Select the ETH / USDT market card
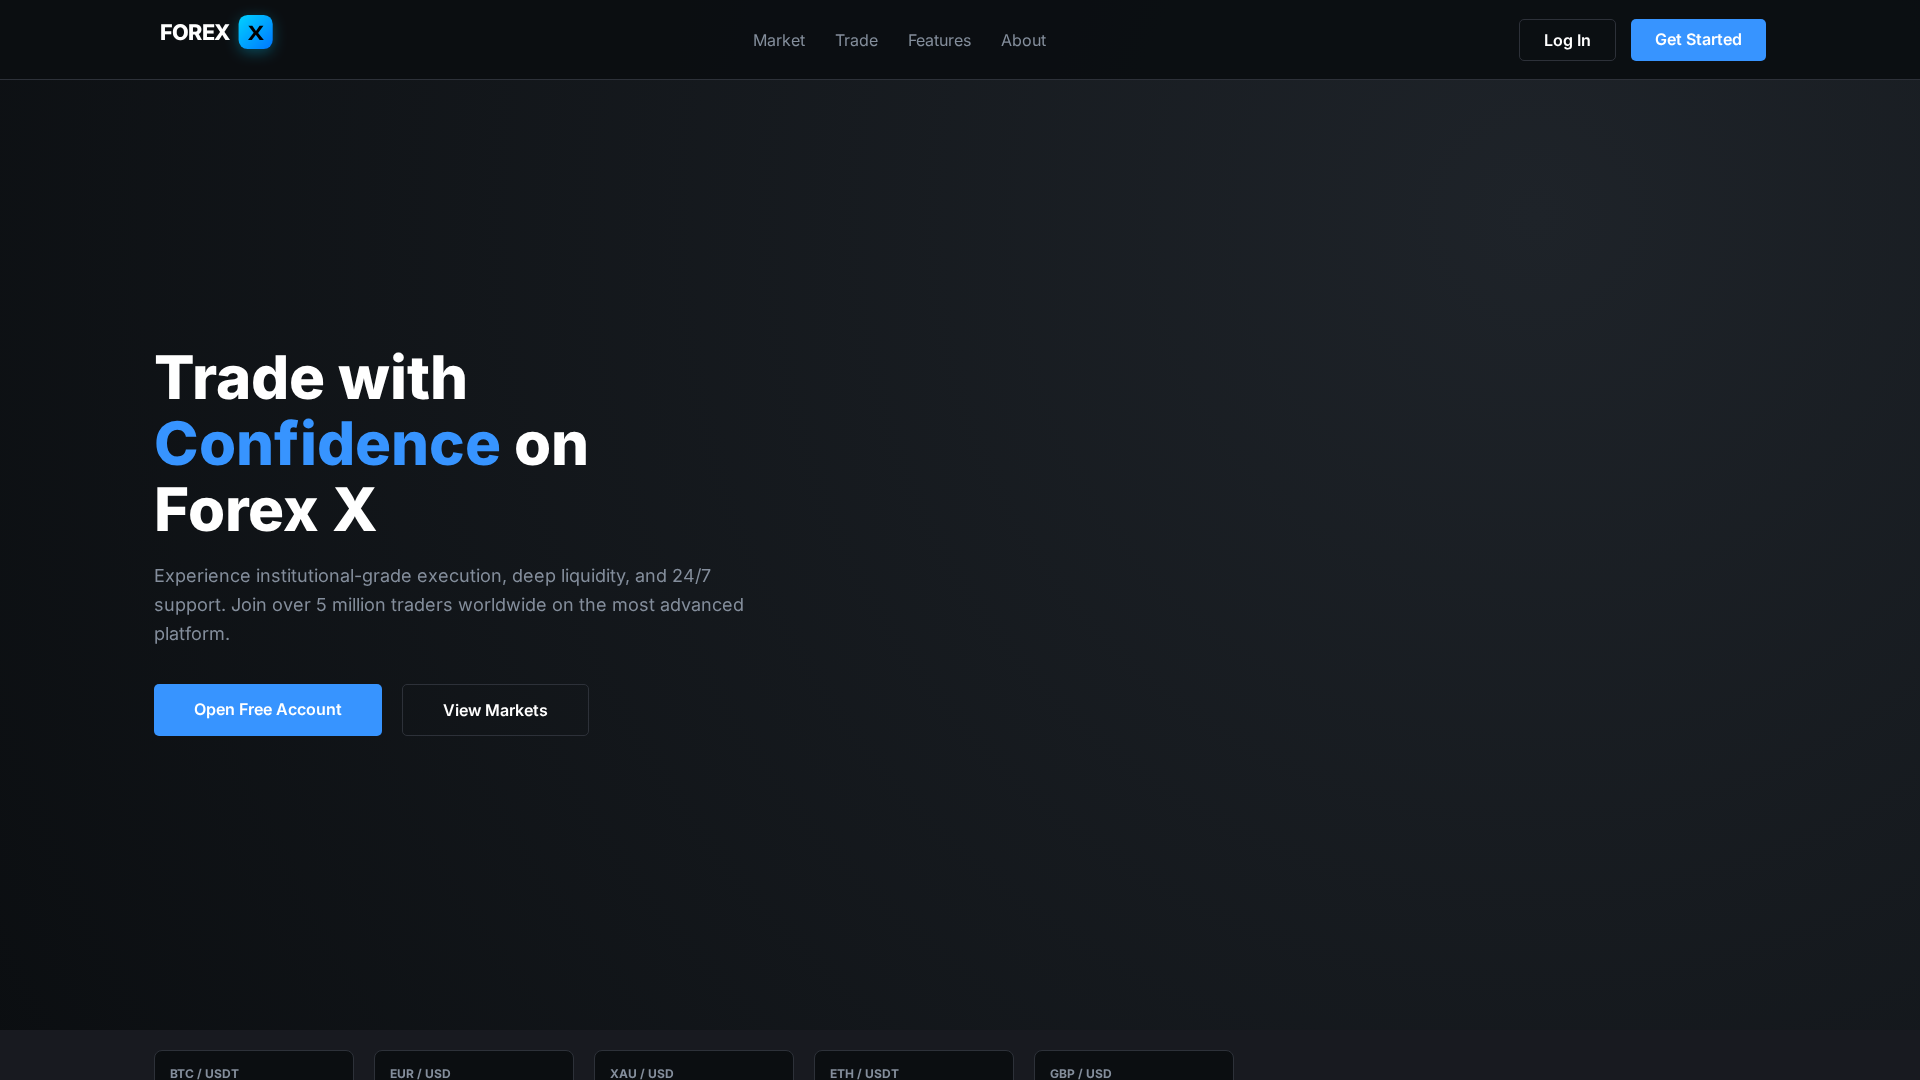The width and height of the screenshot is (1920, 1080). 913,1070
